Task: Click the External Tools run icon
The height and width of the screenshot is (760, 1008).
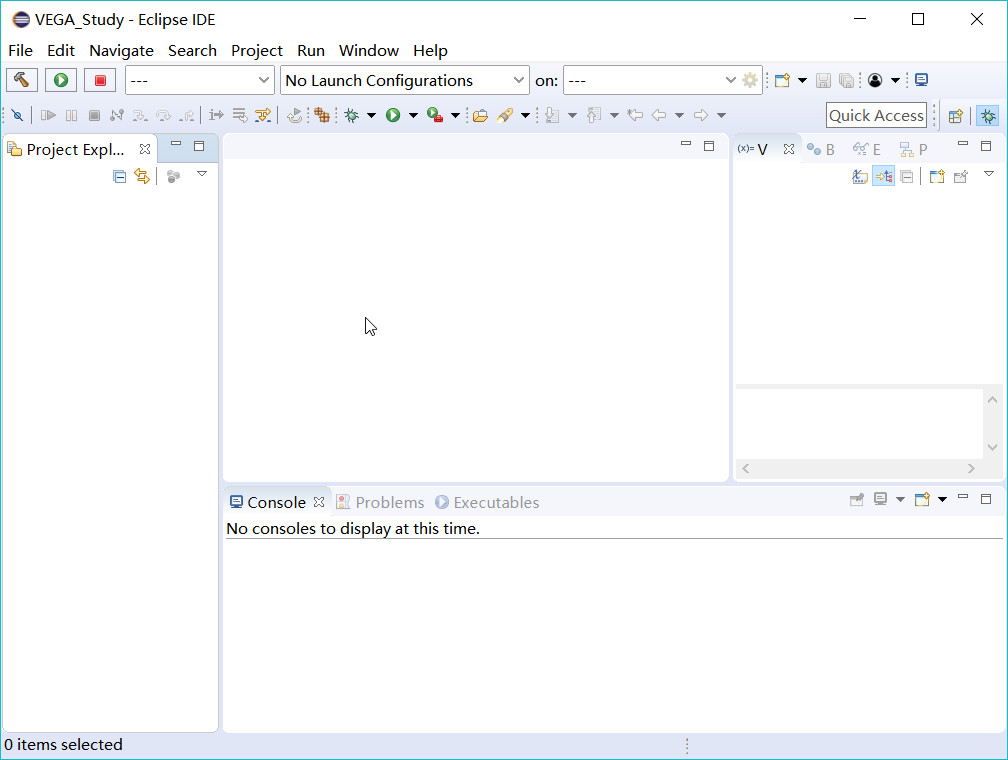Action: 435,115
